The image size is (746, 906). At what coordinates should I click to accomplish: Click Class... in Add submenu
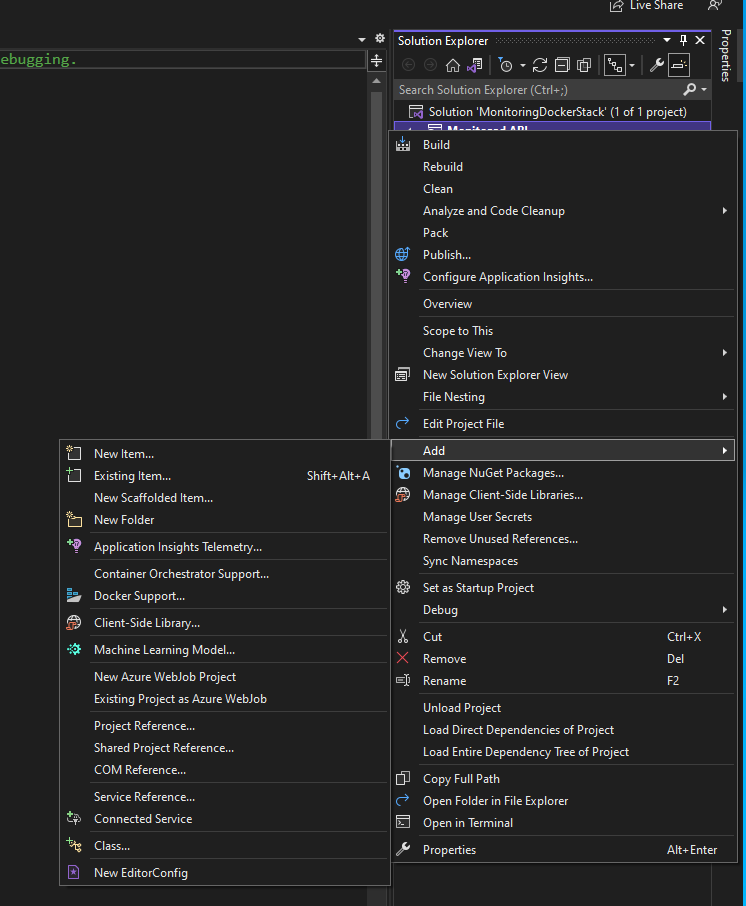[x=225, y=845]
